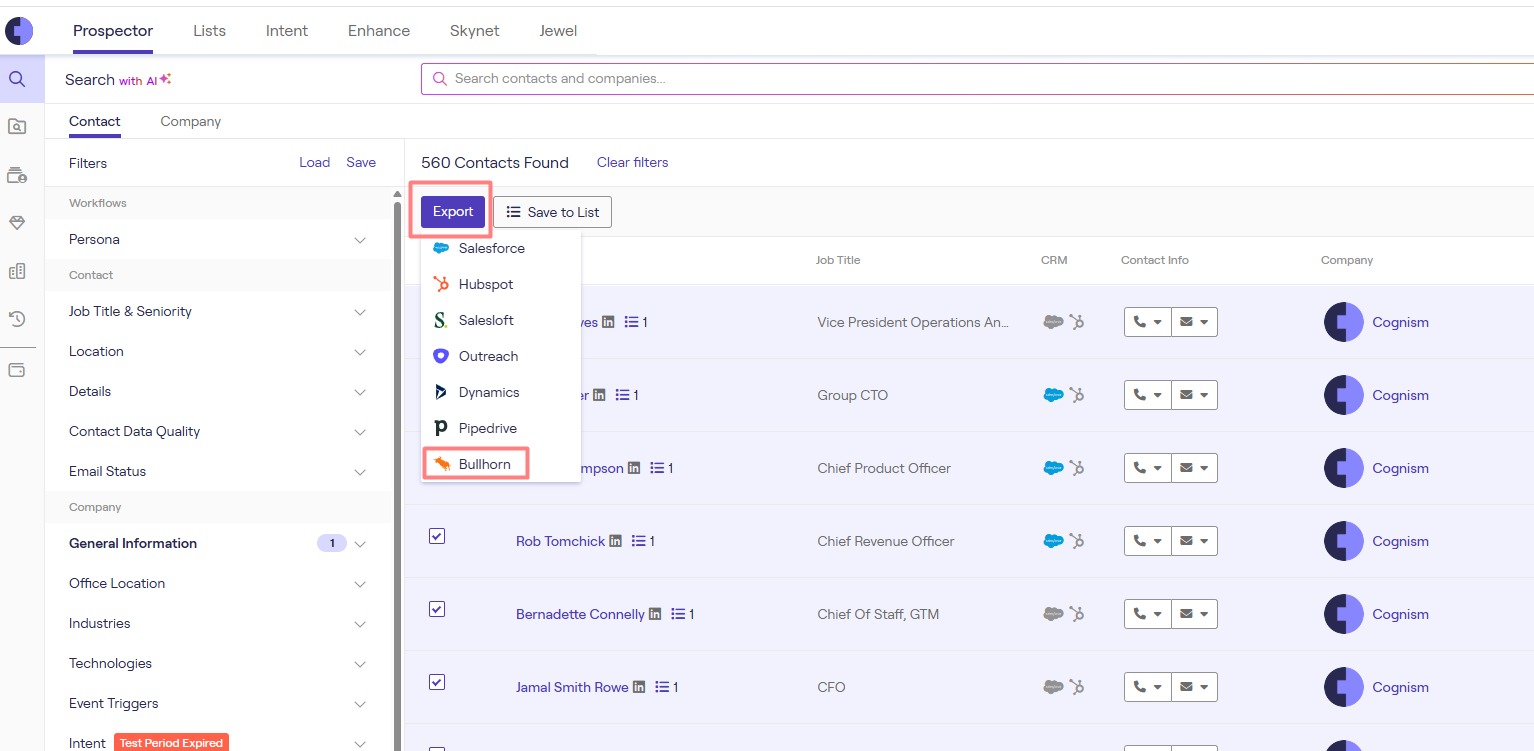
Task: Open the search icon in left sidebar
Action: pos(17,79)
